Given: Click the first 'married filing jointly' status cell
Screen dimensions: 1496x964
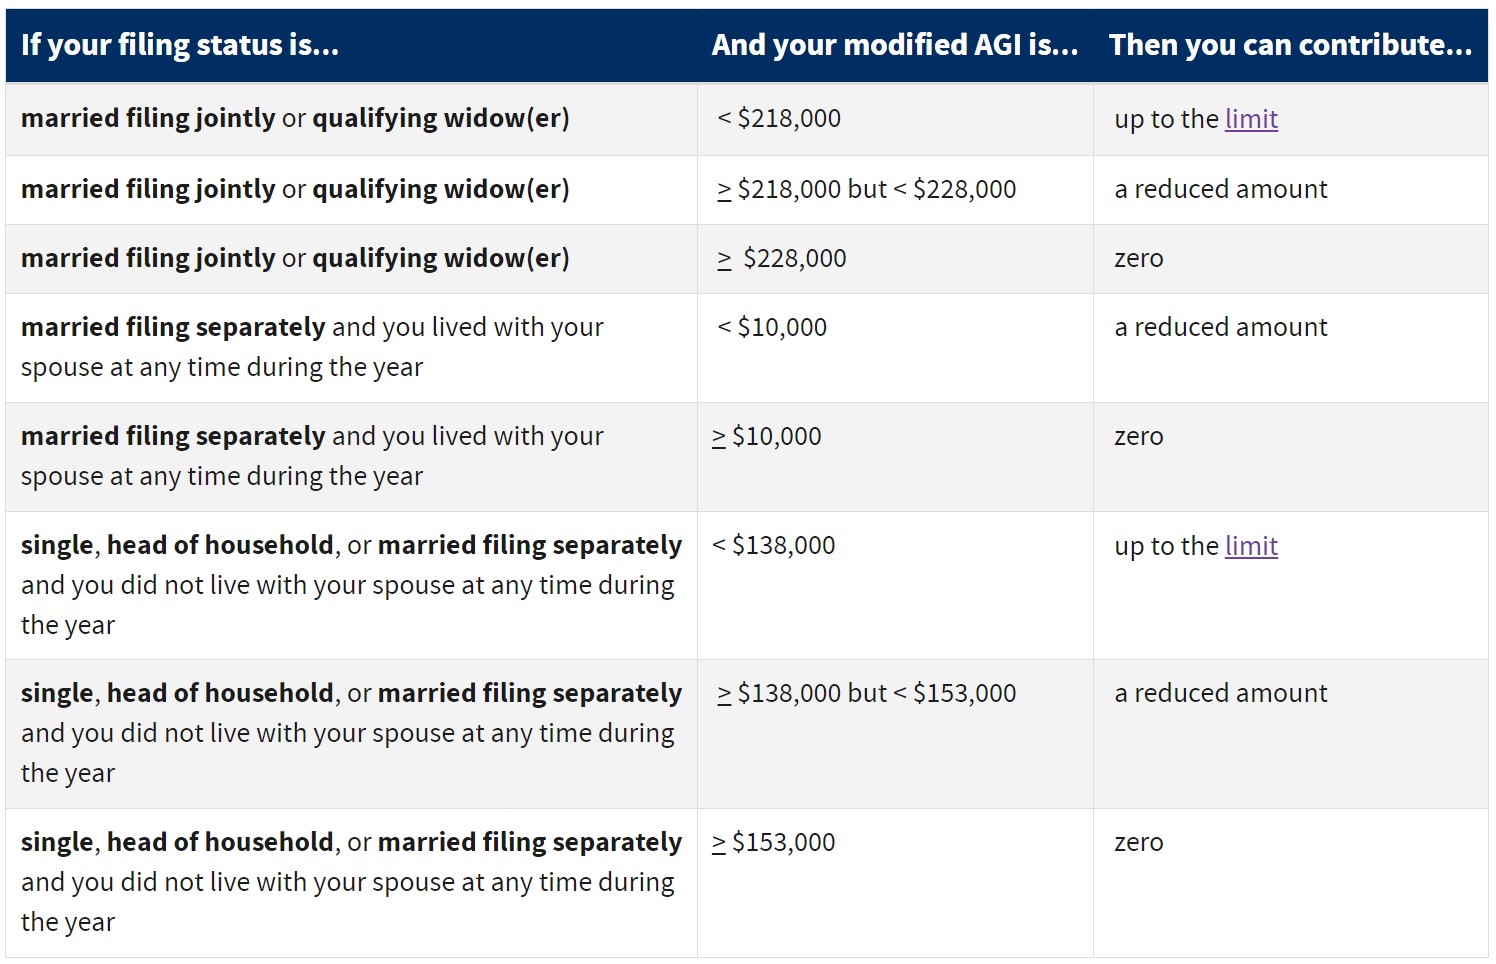Looking at the screenshot, I should 351,119.
